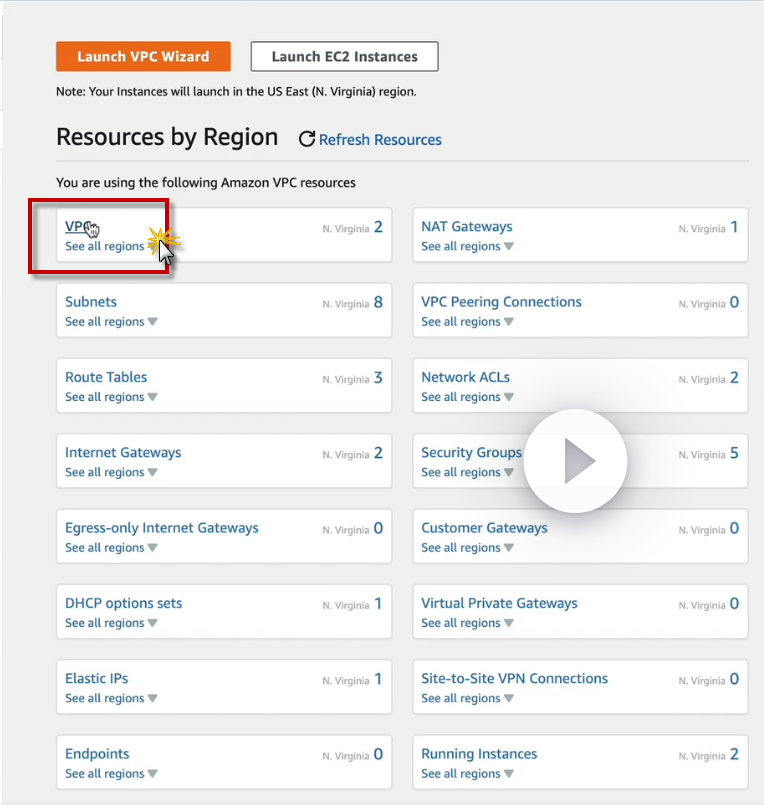764x805 pixels.
Task: Click the Launch EC2 Instances button
Action: pyautogui.click(x=345, y=56)
